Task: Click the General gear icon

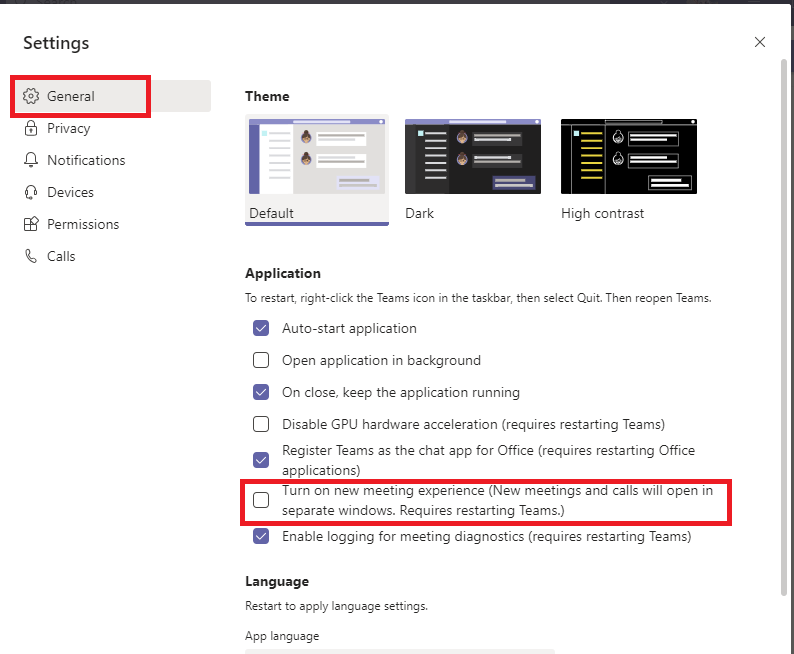Action: coord(31,96)
